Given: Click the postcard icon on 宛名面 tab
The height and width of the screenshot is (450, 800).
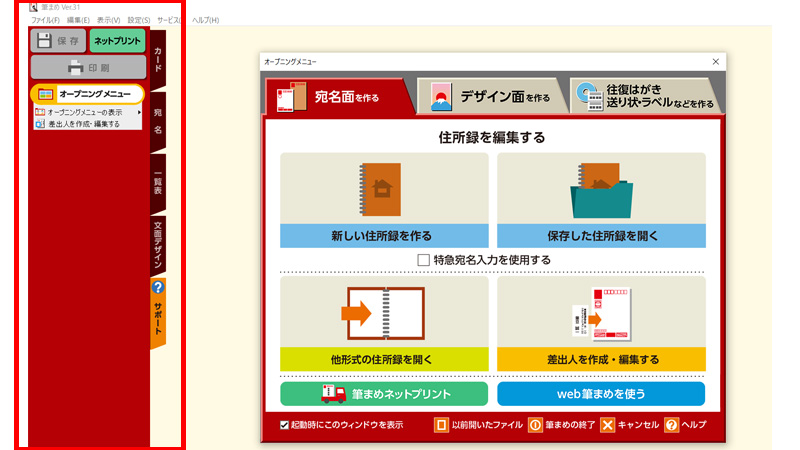Looking at the screenshot, I should click(291, 97).
